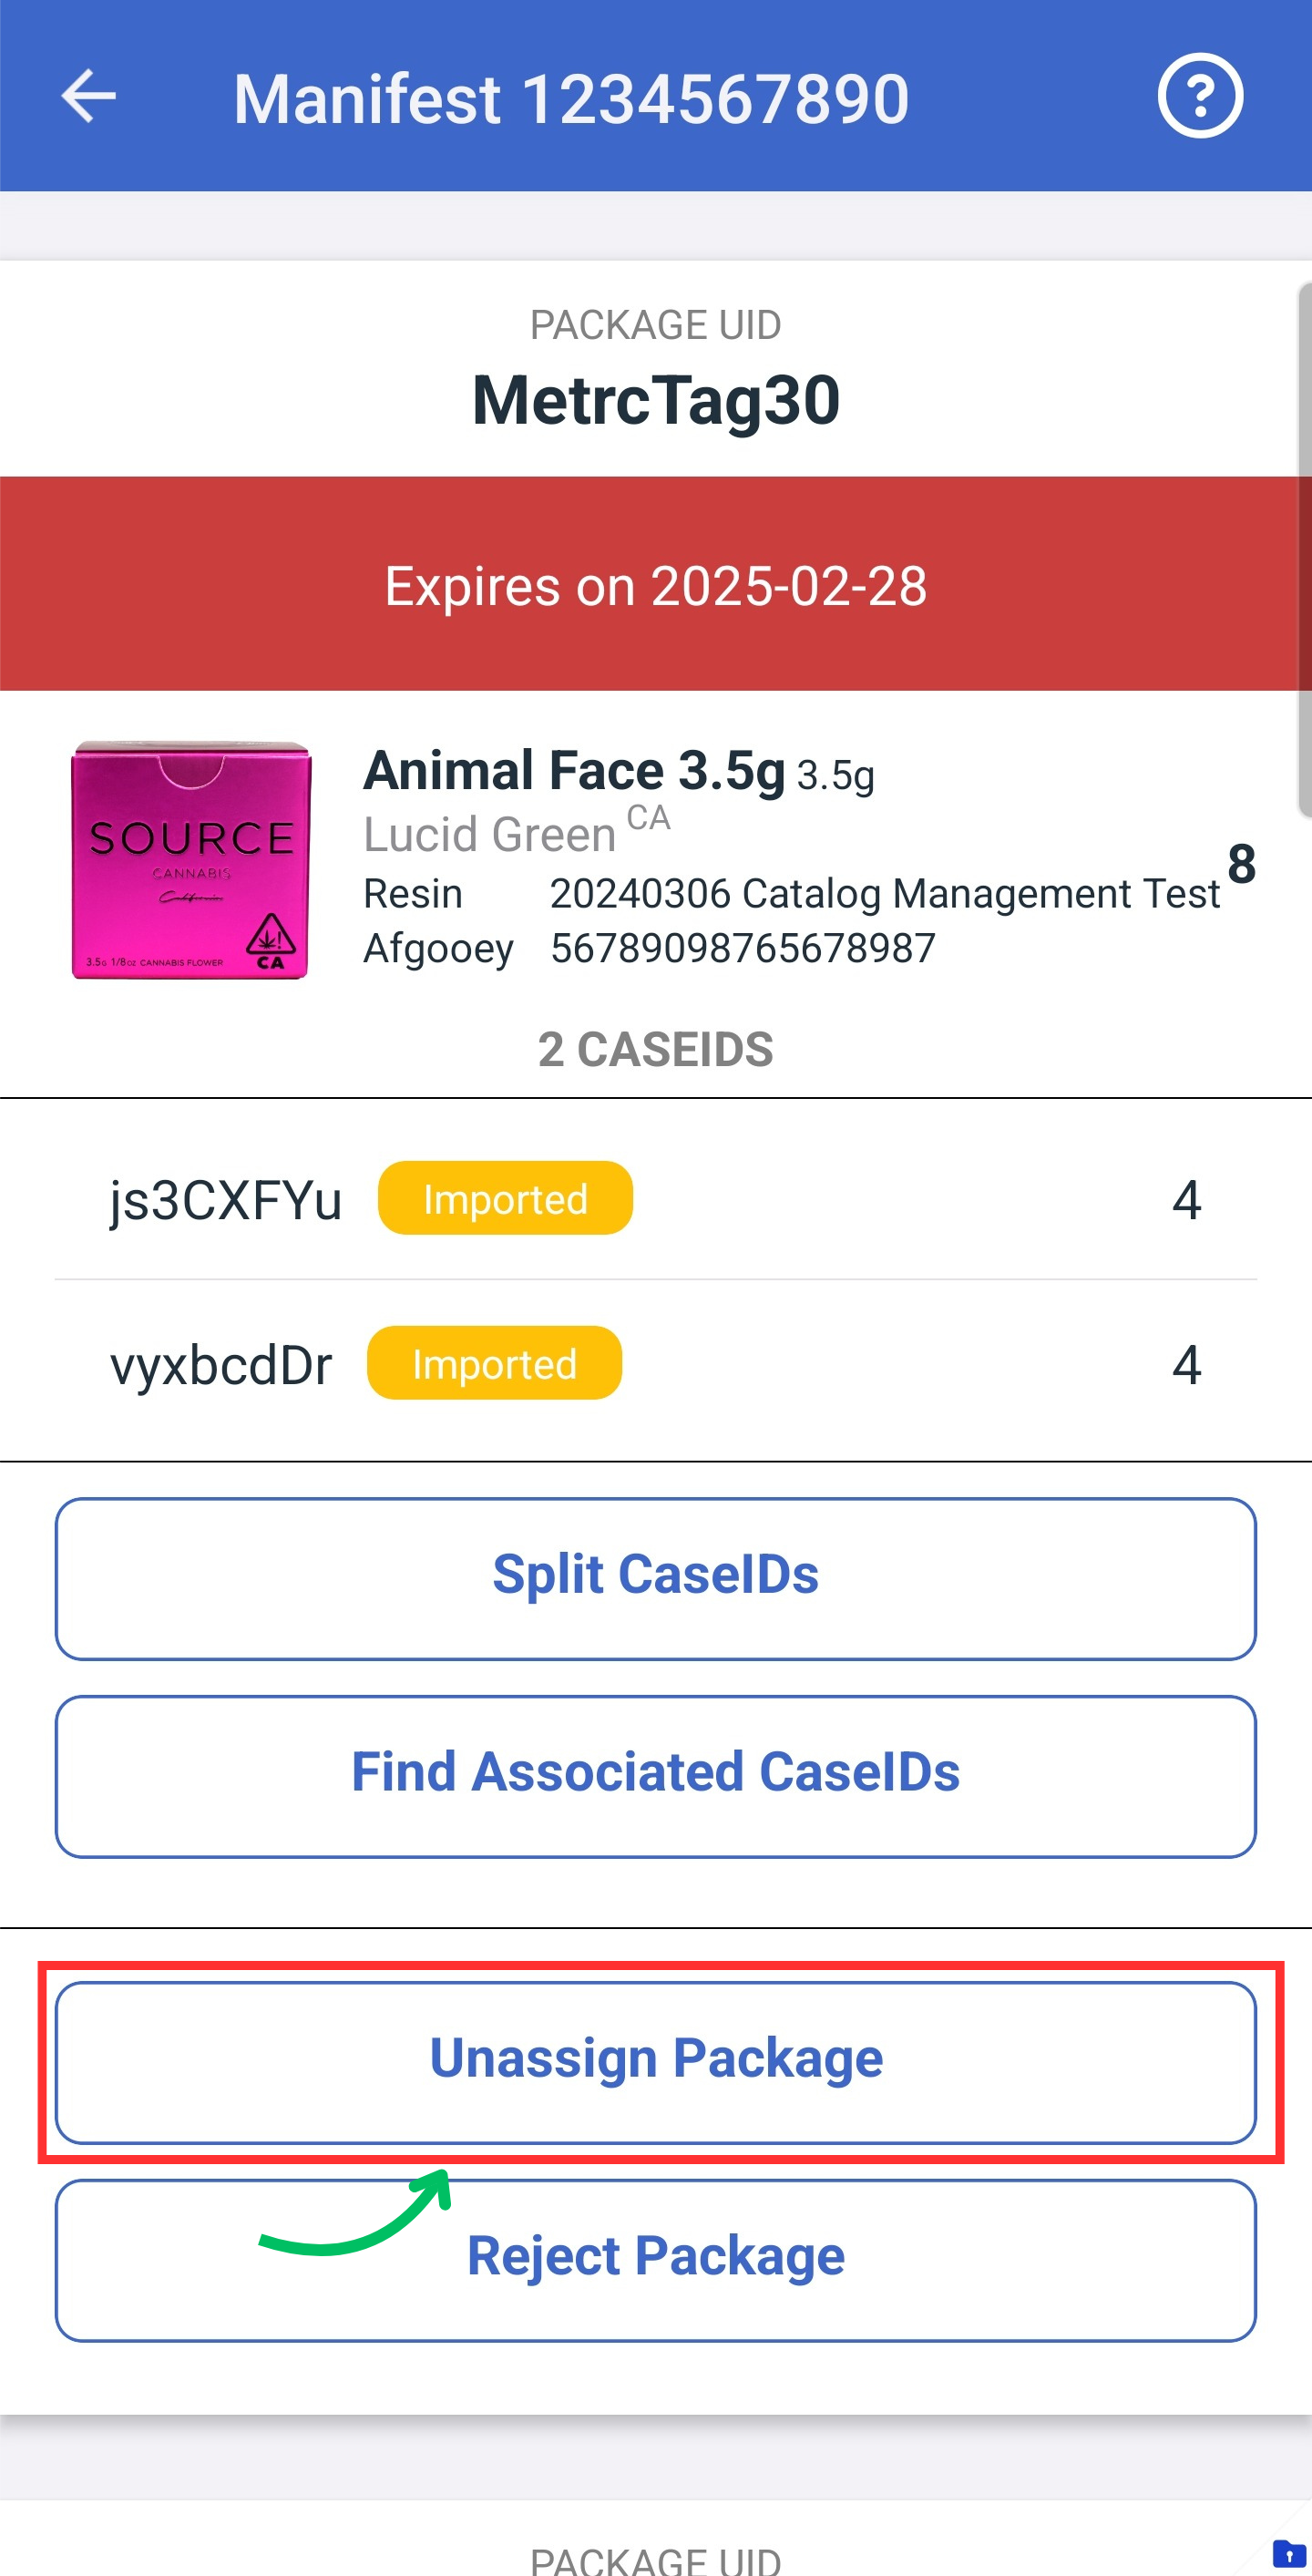
Task: Click the package quantity number 8
Action: (x=1241, y=863)
